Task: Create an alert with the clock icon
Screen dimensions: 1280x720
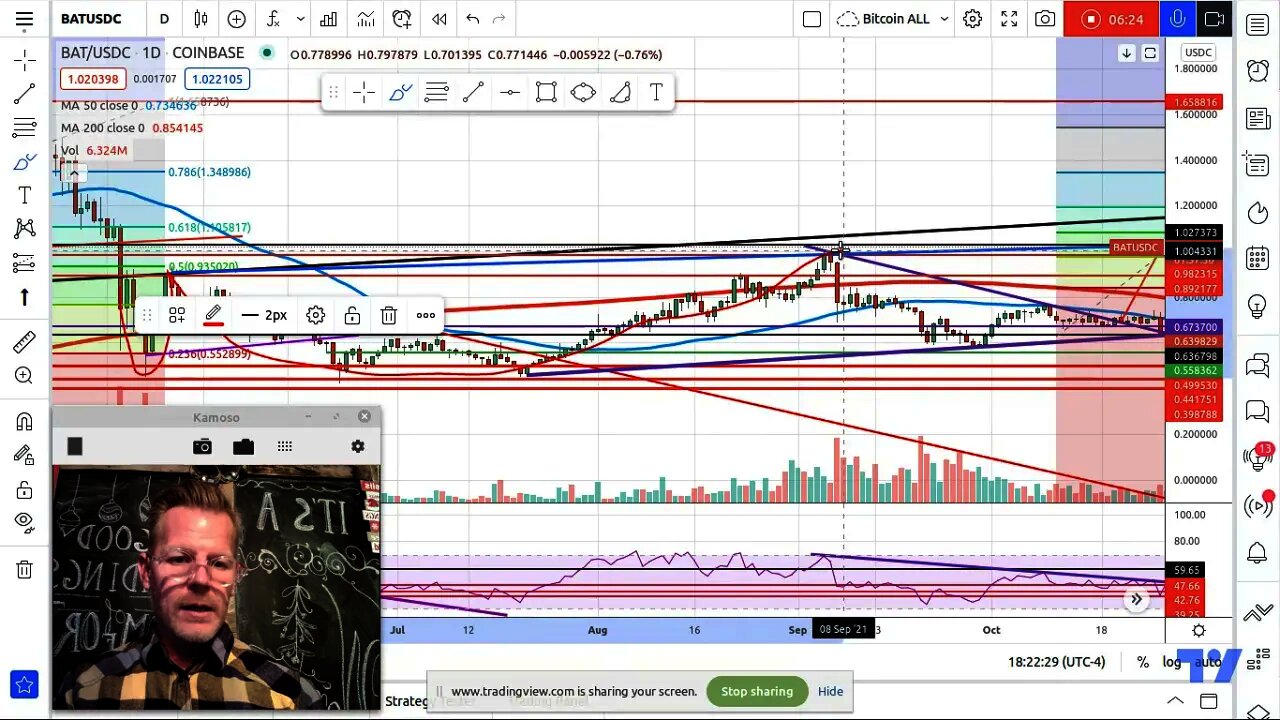Action: [x=402, y=19]
